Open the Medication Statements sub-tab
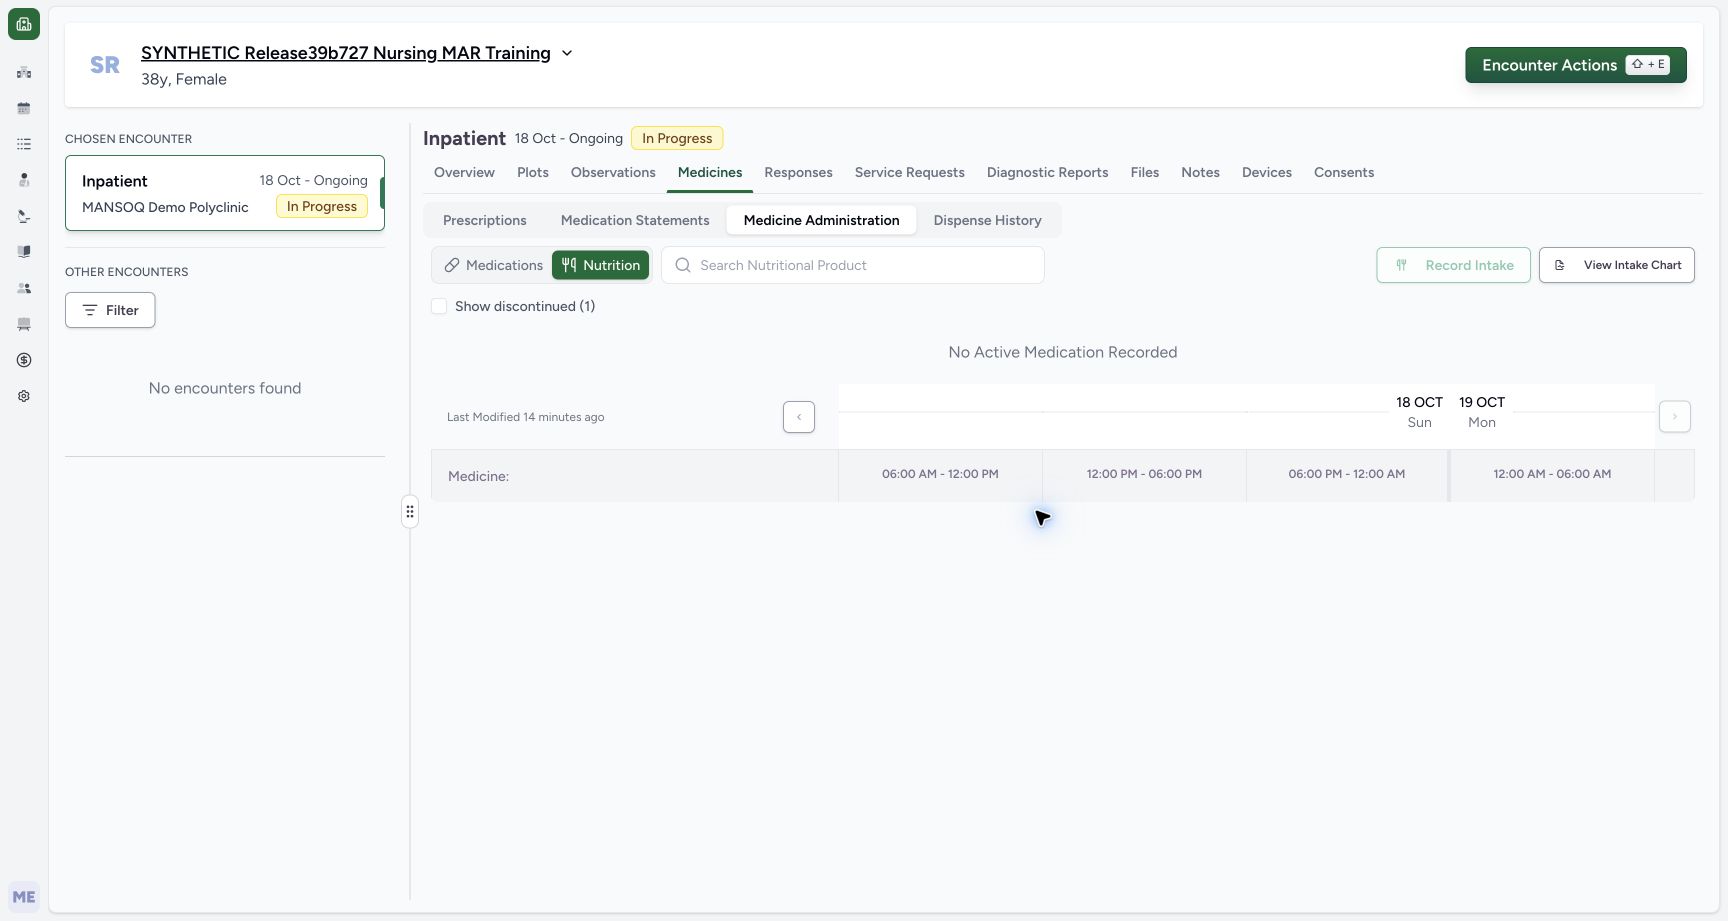Viewport: 1728px width, 921px height. (x=635, y=220)
